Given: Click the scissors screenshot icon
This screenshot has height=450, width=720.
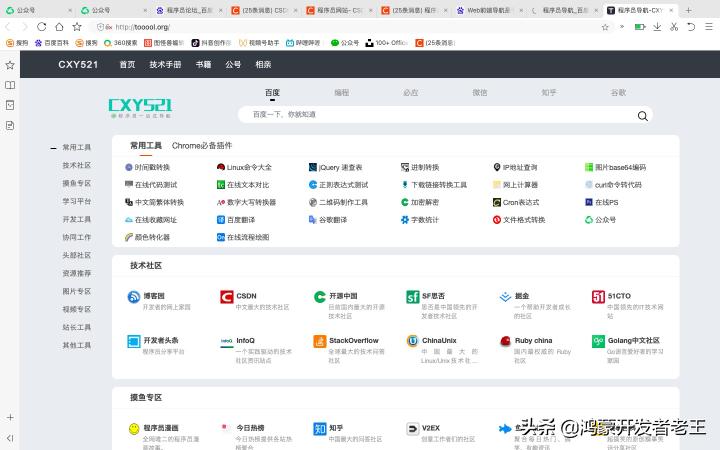Looking at the screenshot, I should (x=674, y=27).
